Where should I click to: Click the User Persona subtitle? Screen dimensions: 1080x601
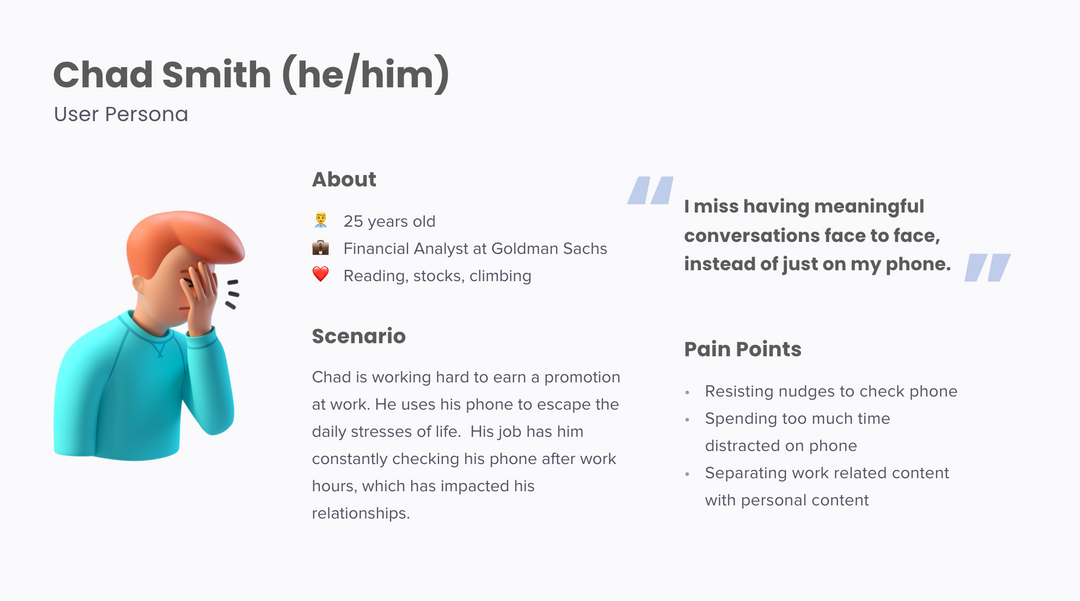pos(121,114)
